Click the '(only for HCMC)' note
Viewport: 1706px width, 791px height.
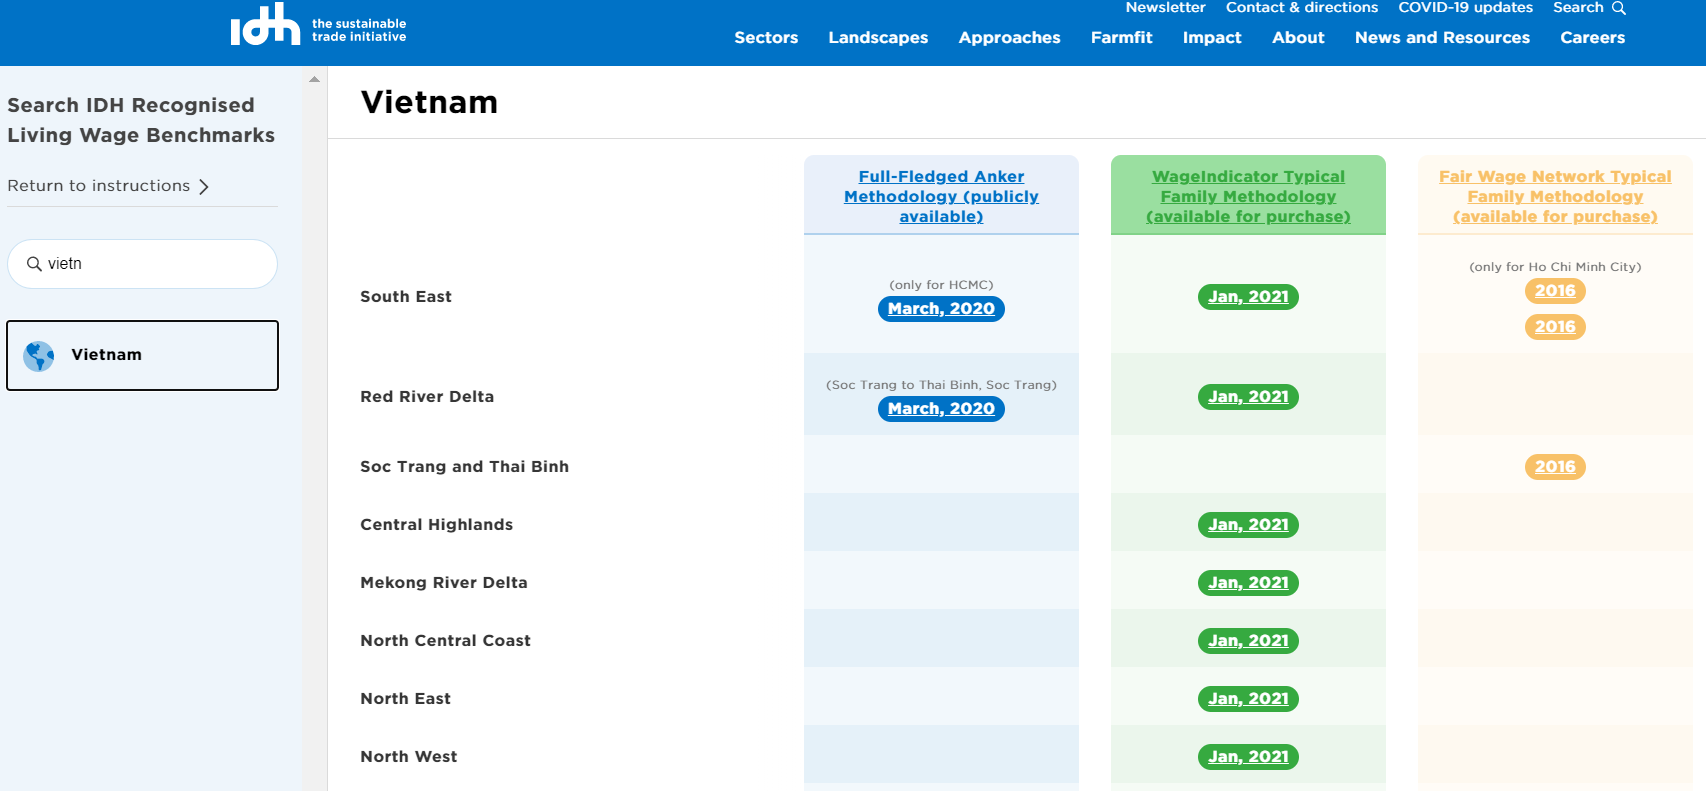941,285
